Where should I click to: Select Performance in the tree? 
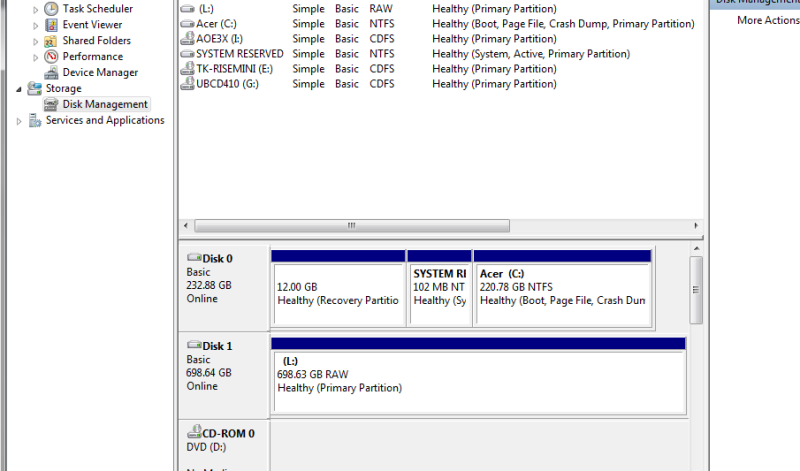pos(93,56)
